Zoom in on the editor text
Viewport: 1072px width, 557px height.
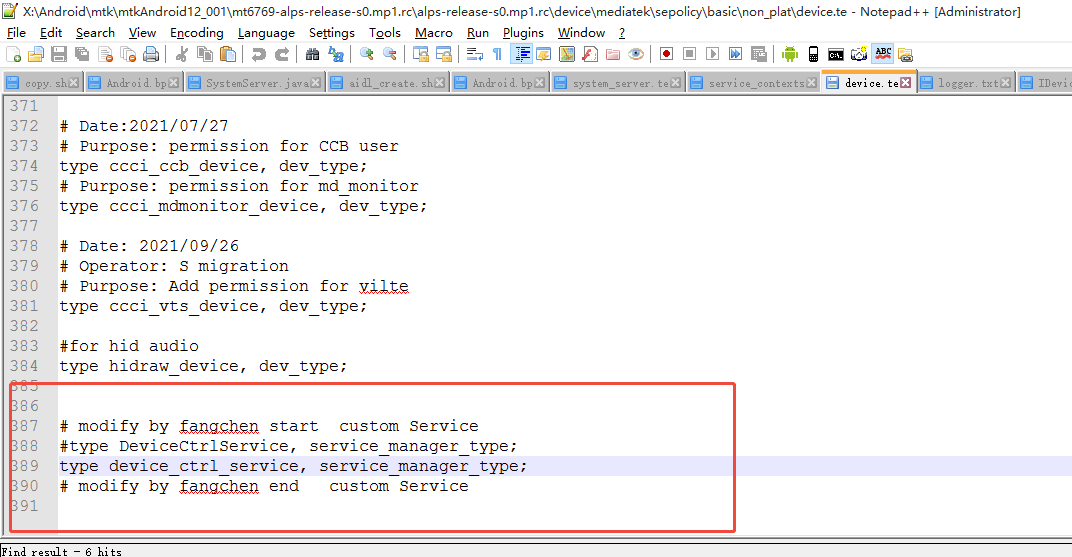point(366,55)
